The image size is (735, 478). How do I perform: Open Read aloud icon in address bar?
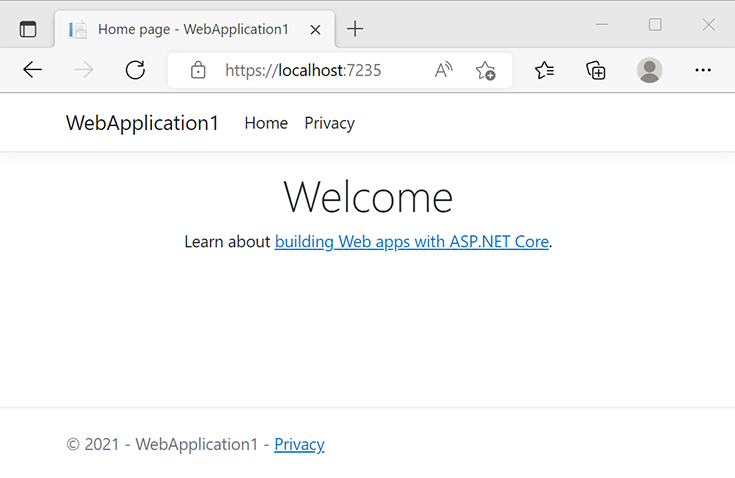click(443, 70)
